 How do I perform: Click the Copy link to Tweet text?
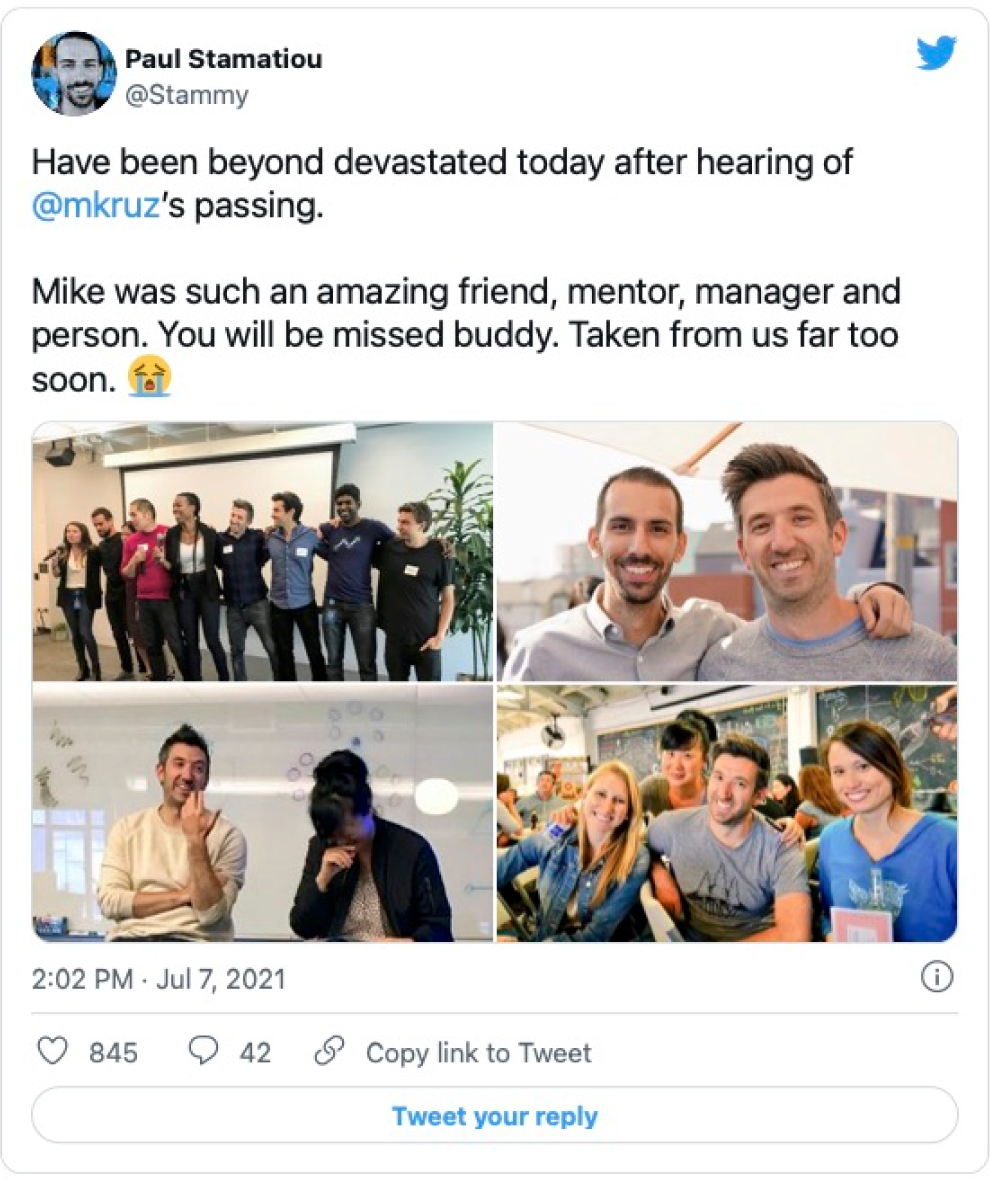pos(478,1053)
